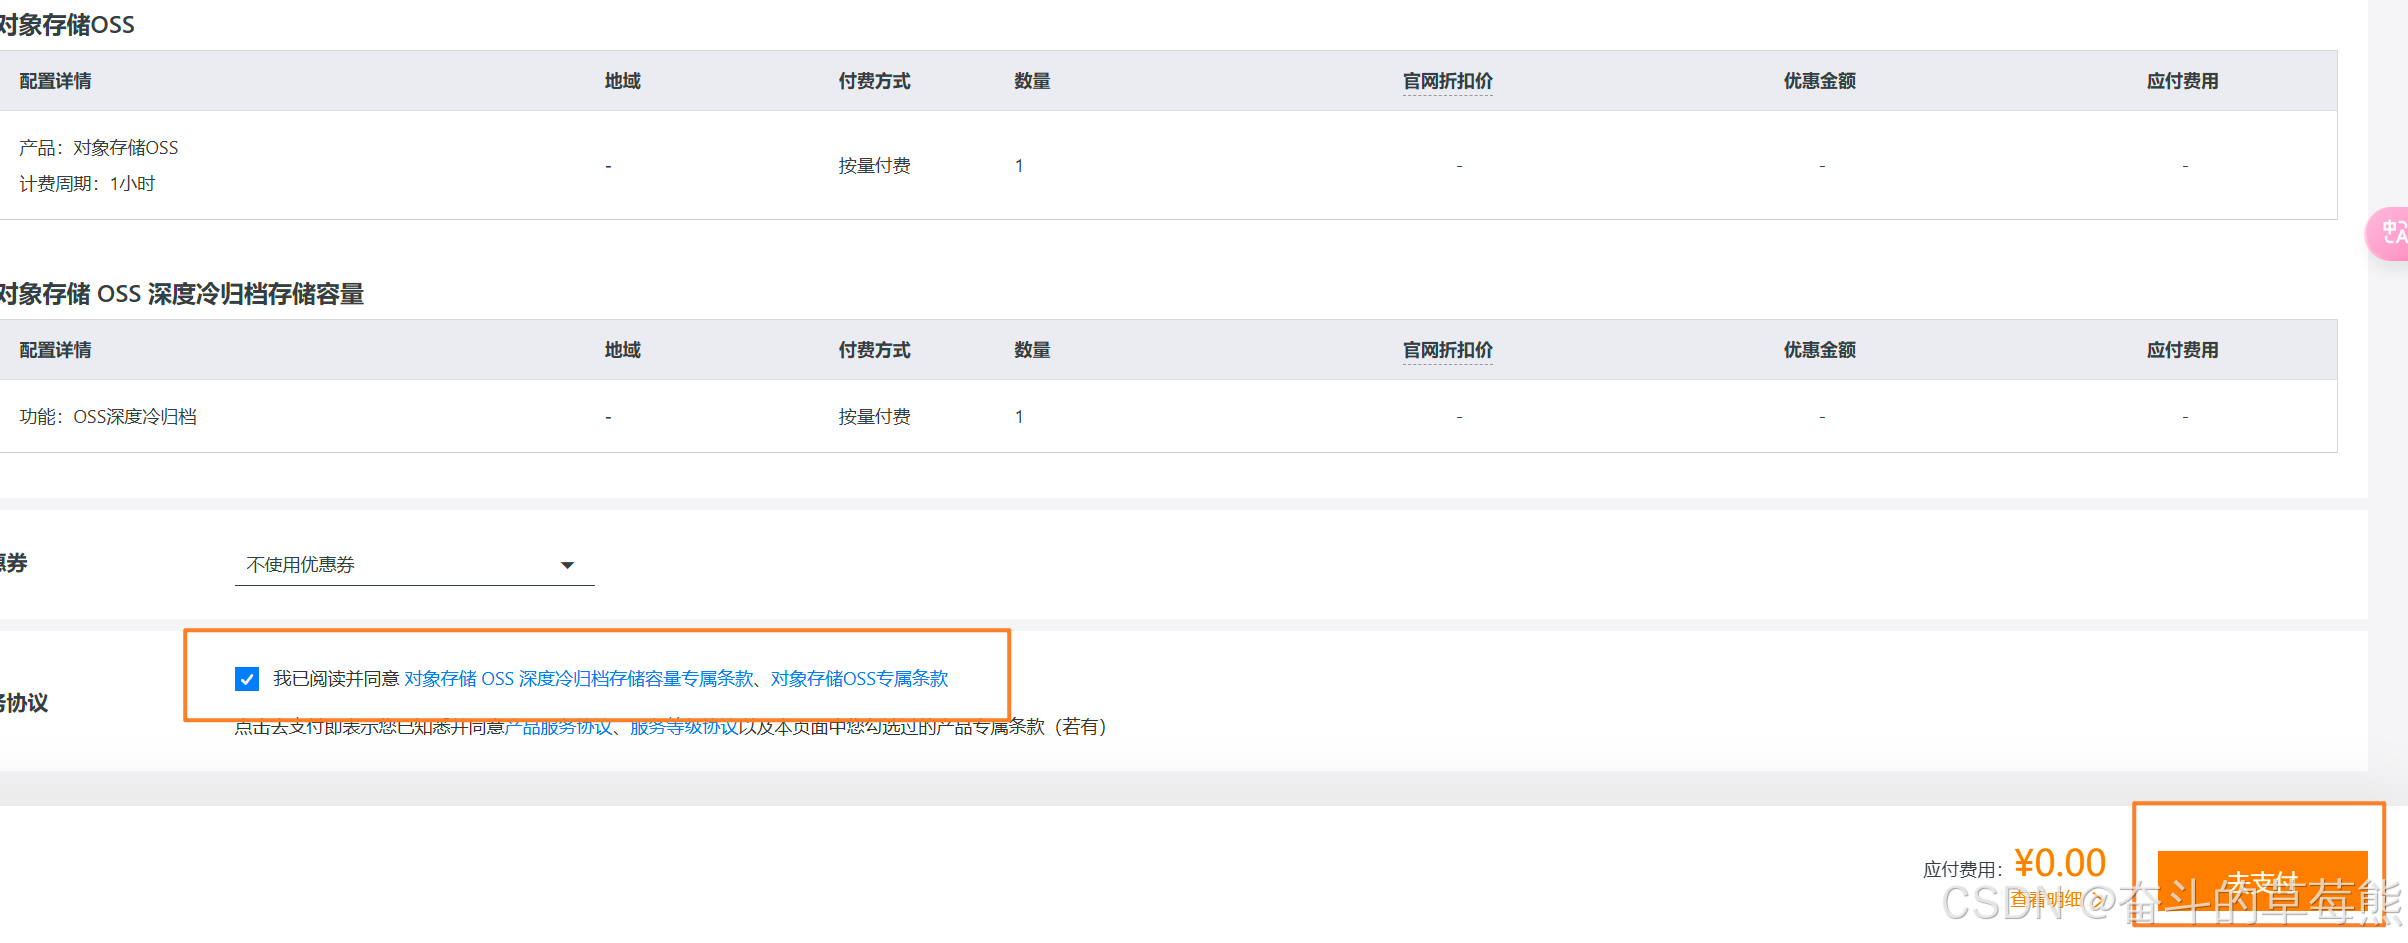Click the pink translate floating icon
2408x943 pixels.
point(2388,234)
